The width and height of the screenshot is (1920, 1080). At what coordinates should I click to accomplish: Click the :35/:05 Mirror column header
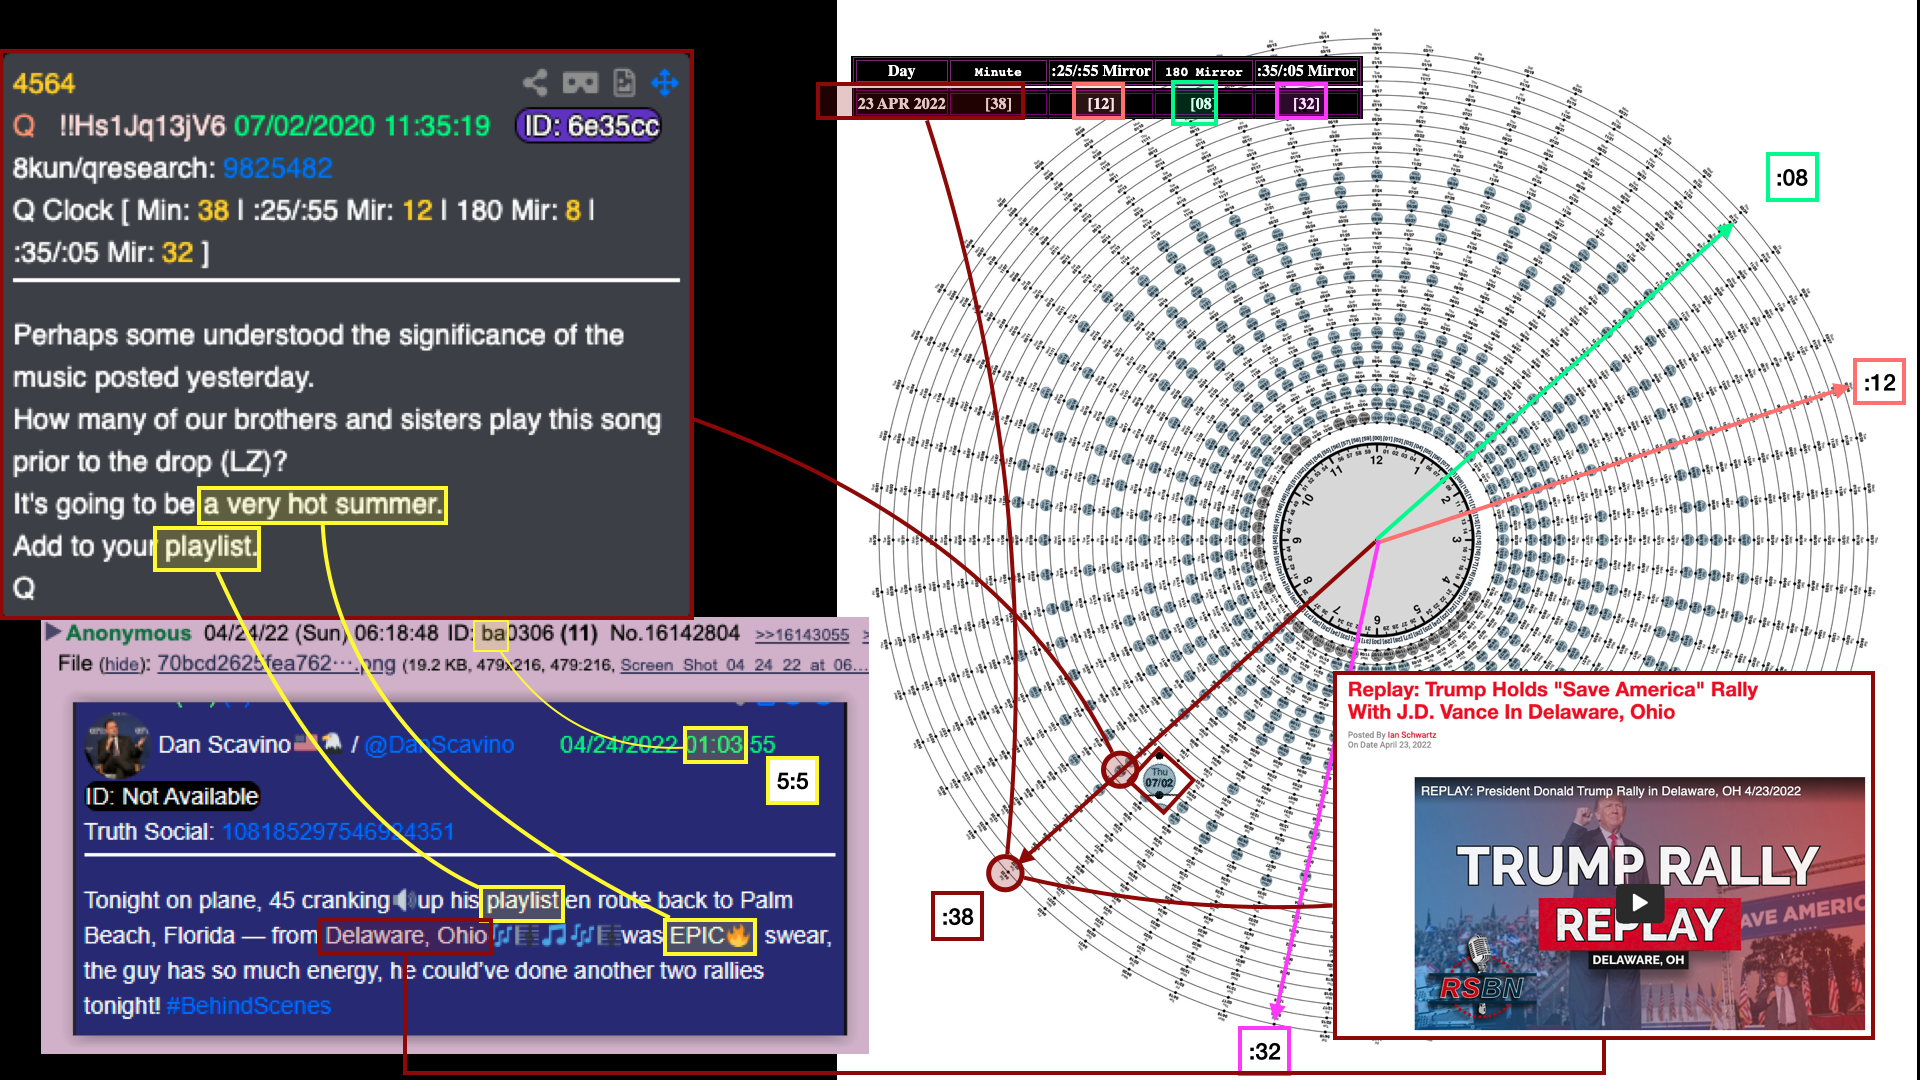pyautogui.click(x=1307, y=71)
